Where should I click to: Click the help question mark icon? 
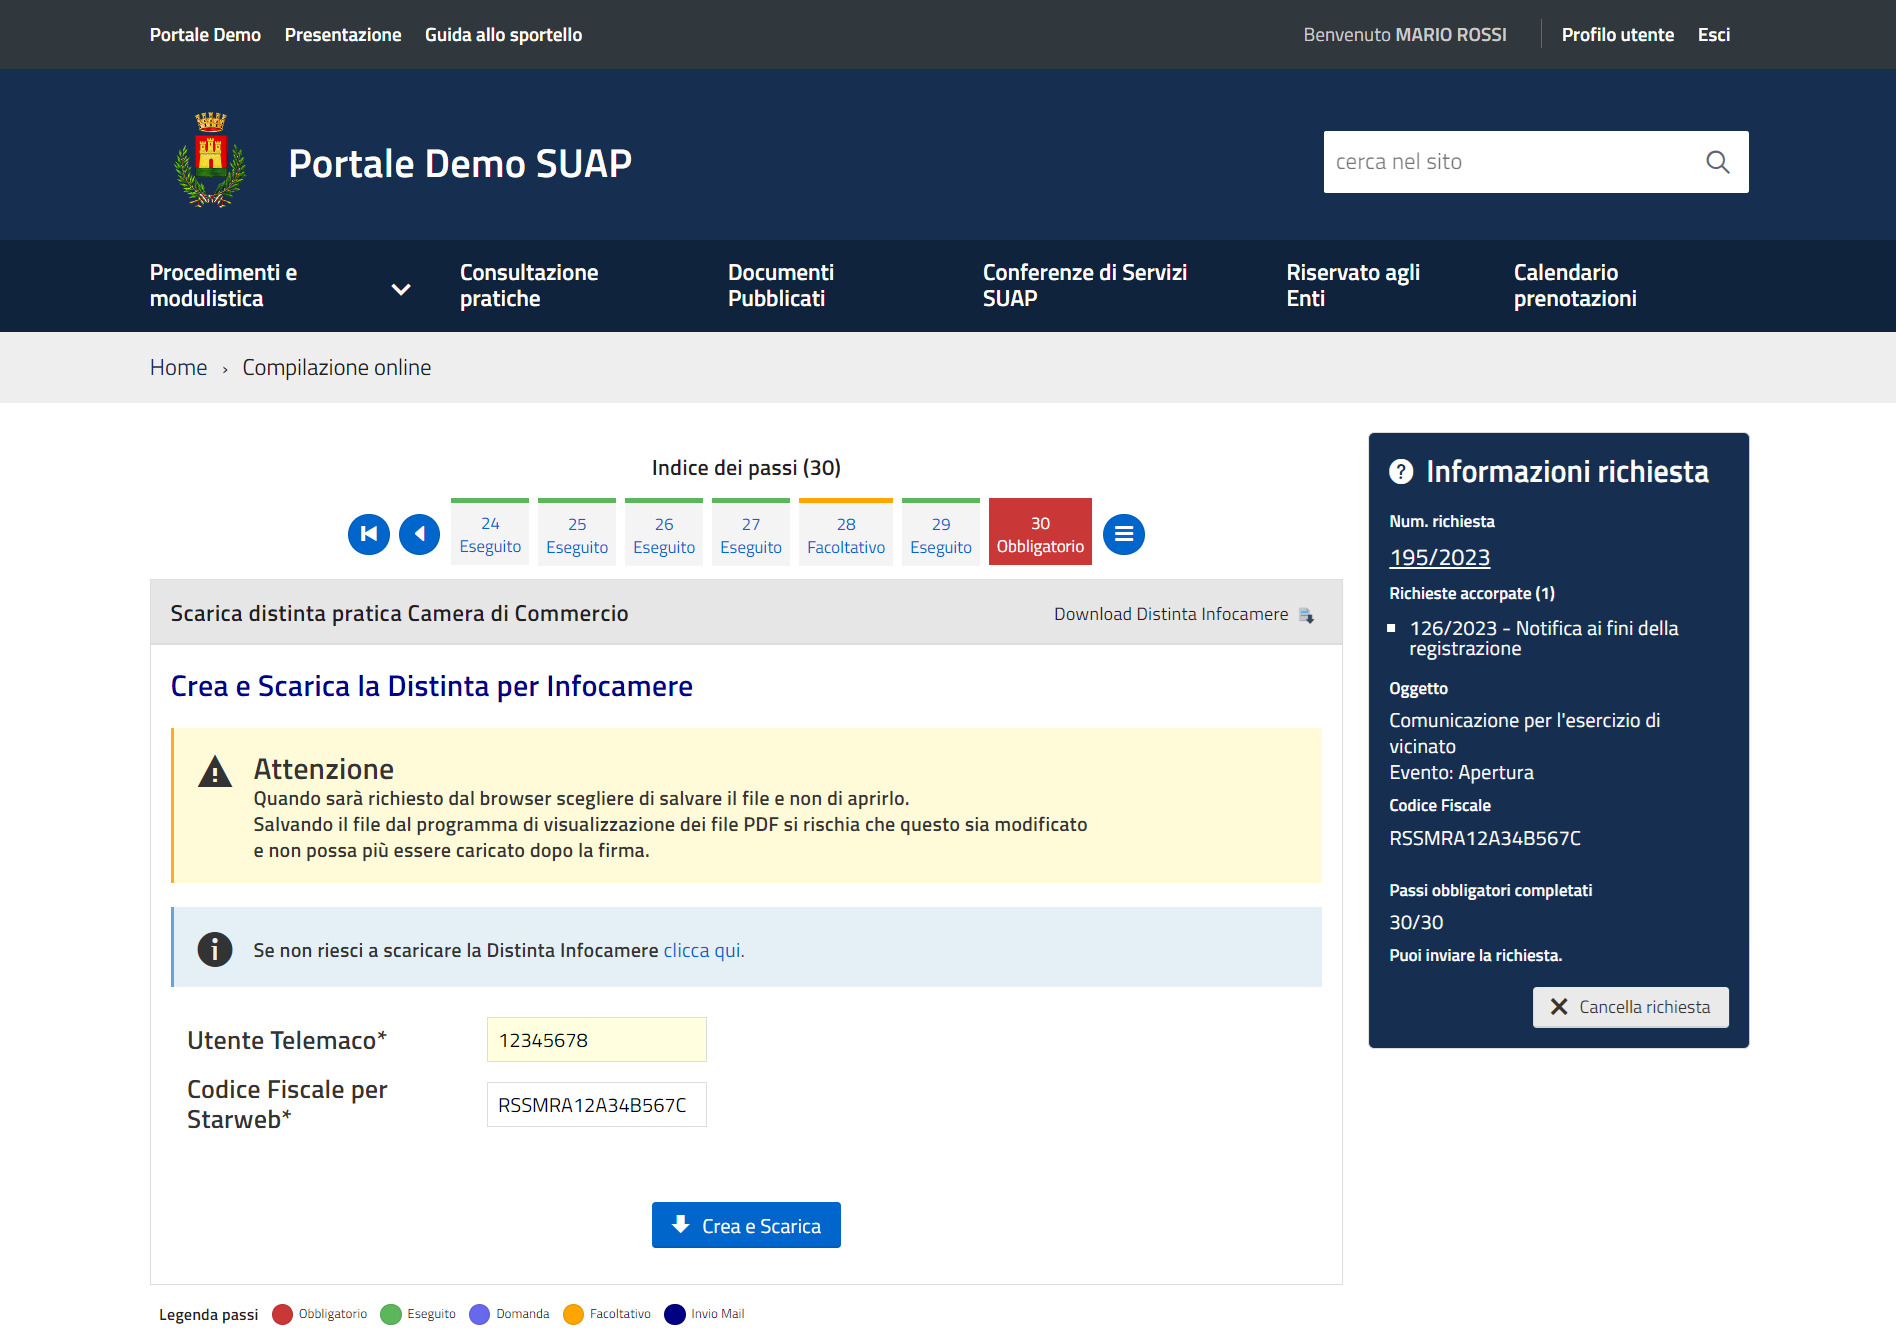(1401, 472)
